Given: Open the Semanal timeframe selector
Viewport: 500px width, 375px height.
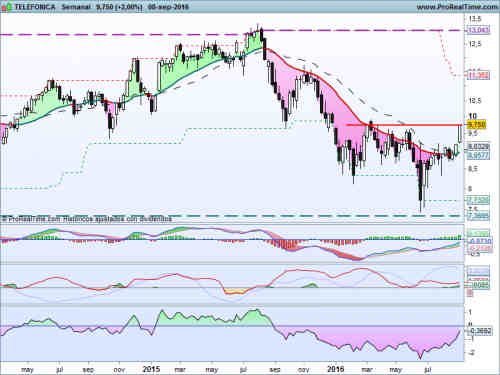Looking at the screenshot, I should coord(76,7).
